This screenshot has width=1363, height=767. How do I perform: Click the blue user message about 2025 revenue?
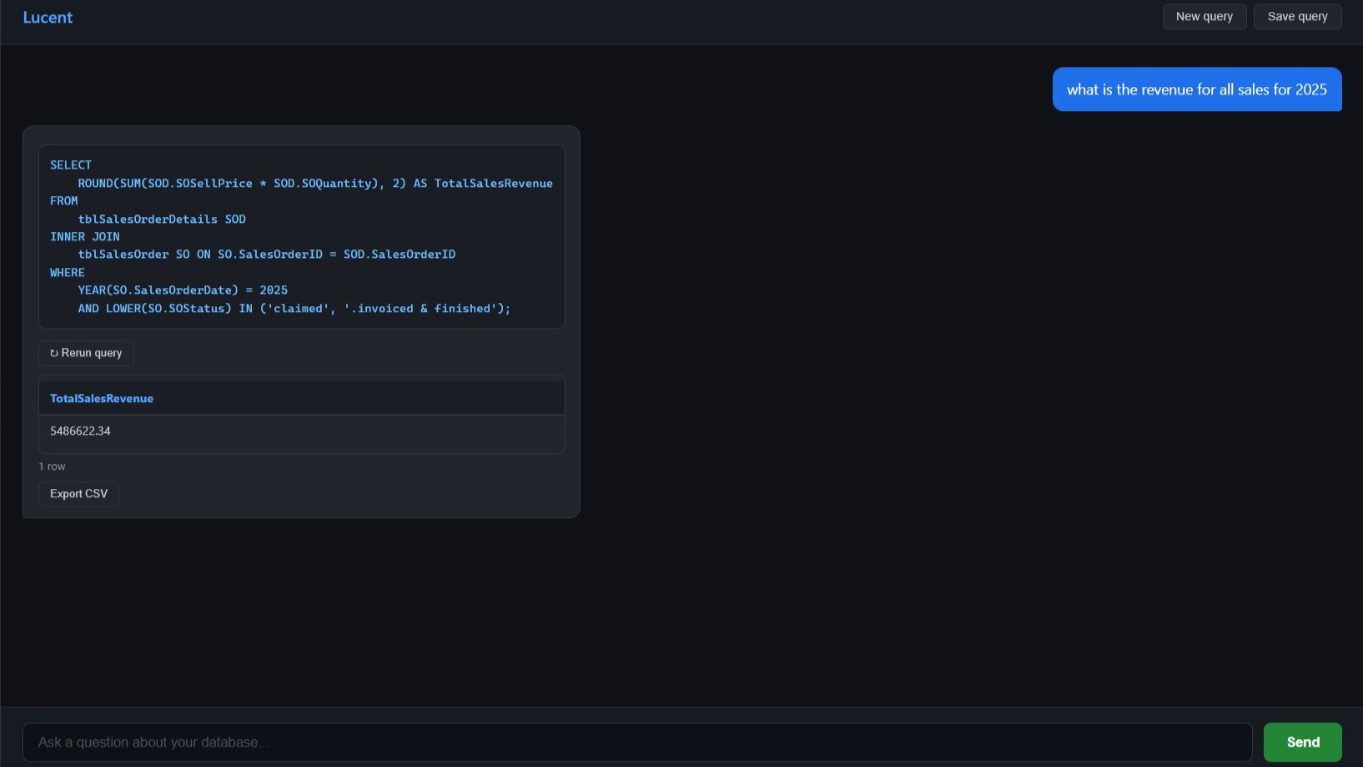pos(1196,90)
